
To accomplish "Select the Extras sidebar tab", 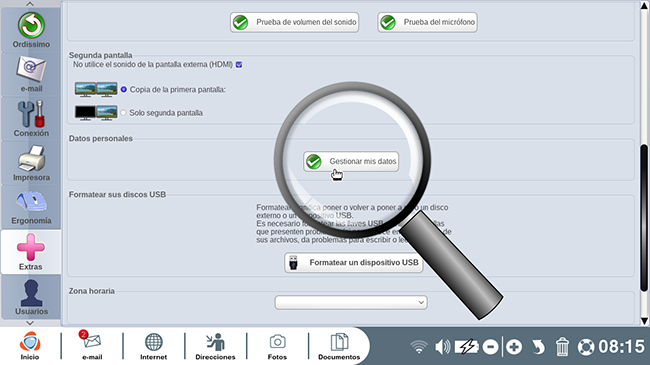I will click(x=31, y=252).
